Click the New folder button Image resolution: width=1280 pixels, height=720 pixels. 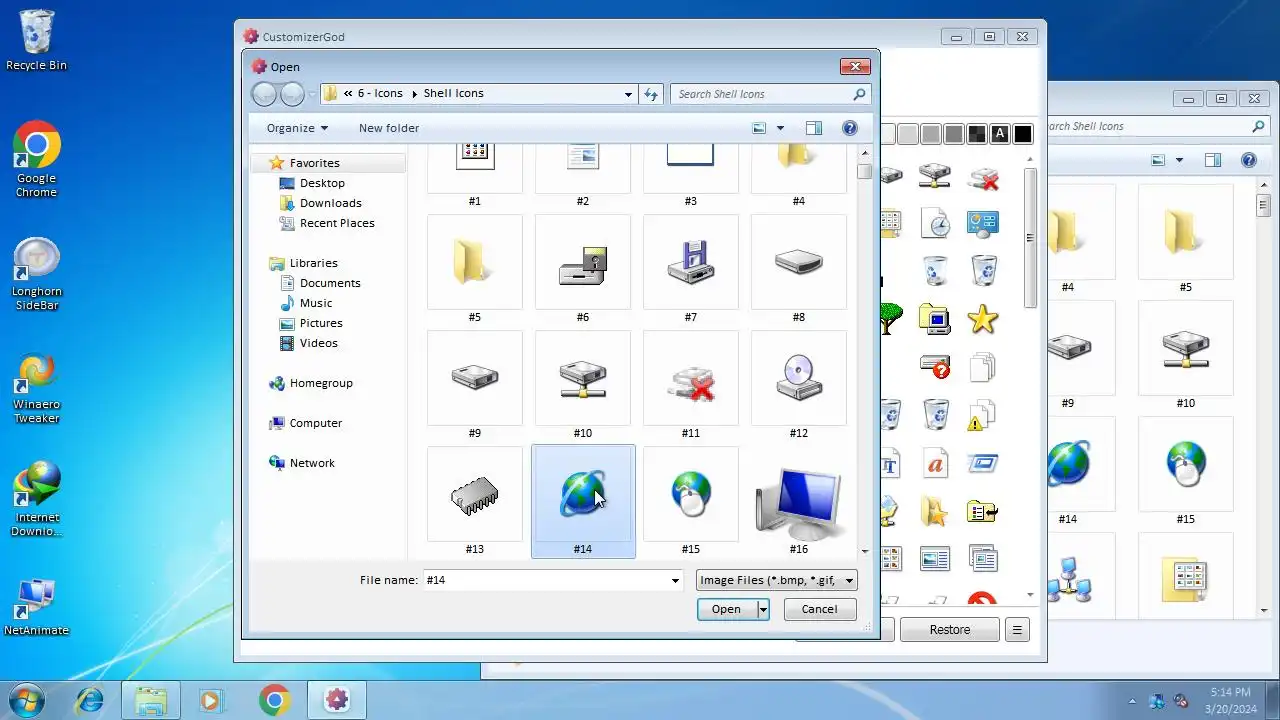[x=389, y=128]
